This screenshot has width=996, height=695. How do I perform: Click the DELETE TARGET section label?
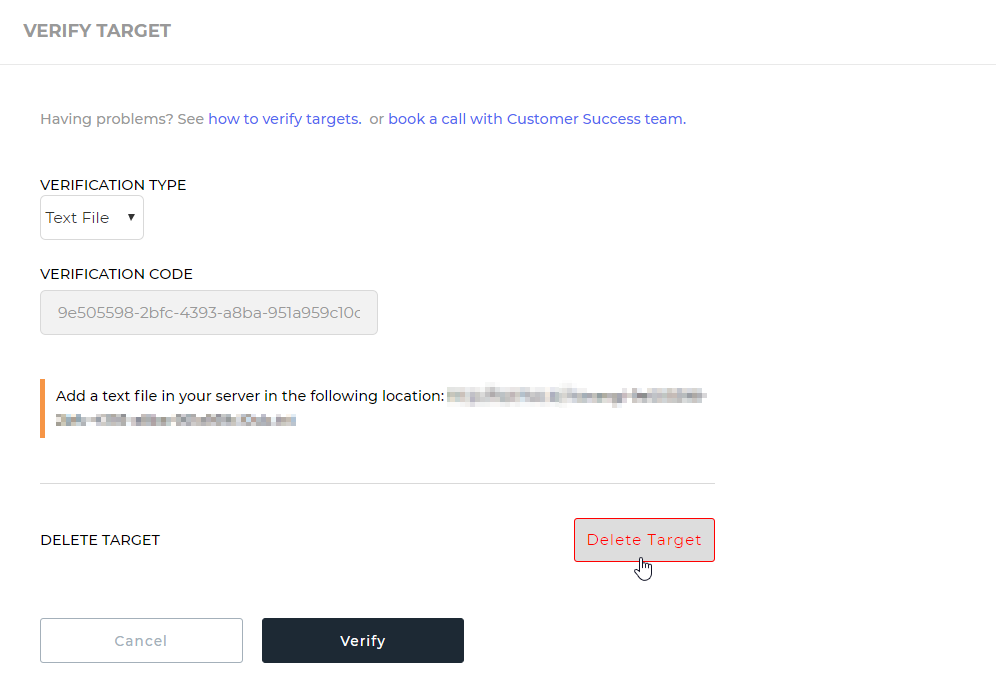(100, 540)
